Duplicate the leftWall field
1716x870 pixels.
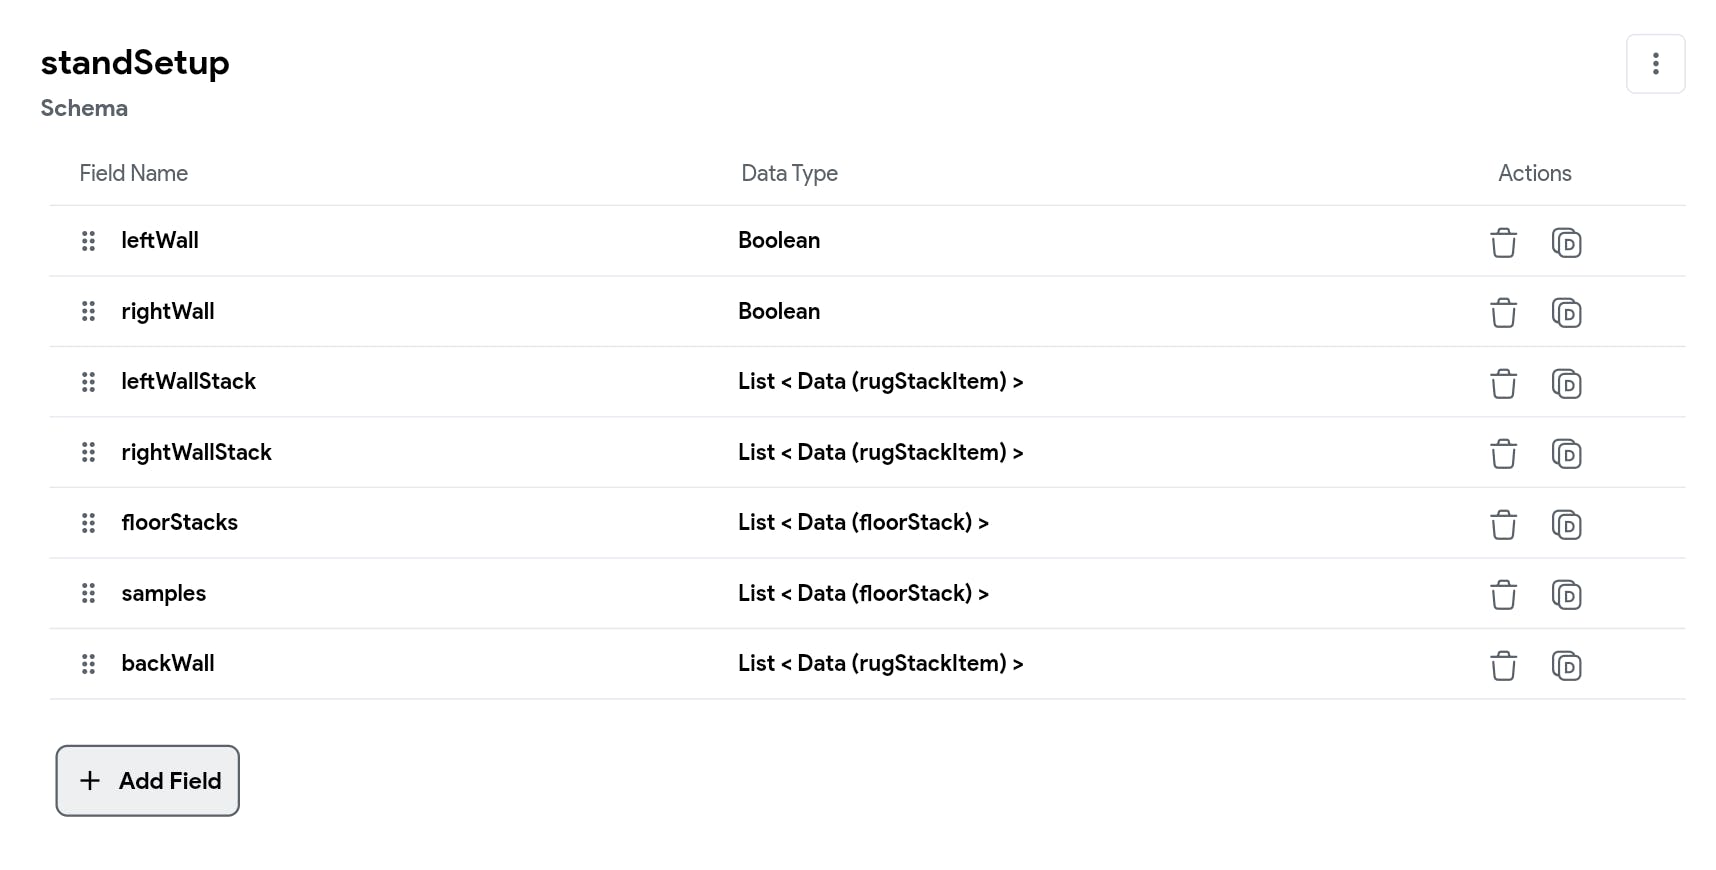point(1566,243)
